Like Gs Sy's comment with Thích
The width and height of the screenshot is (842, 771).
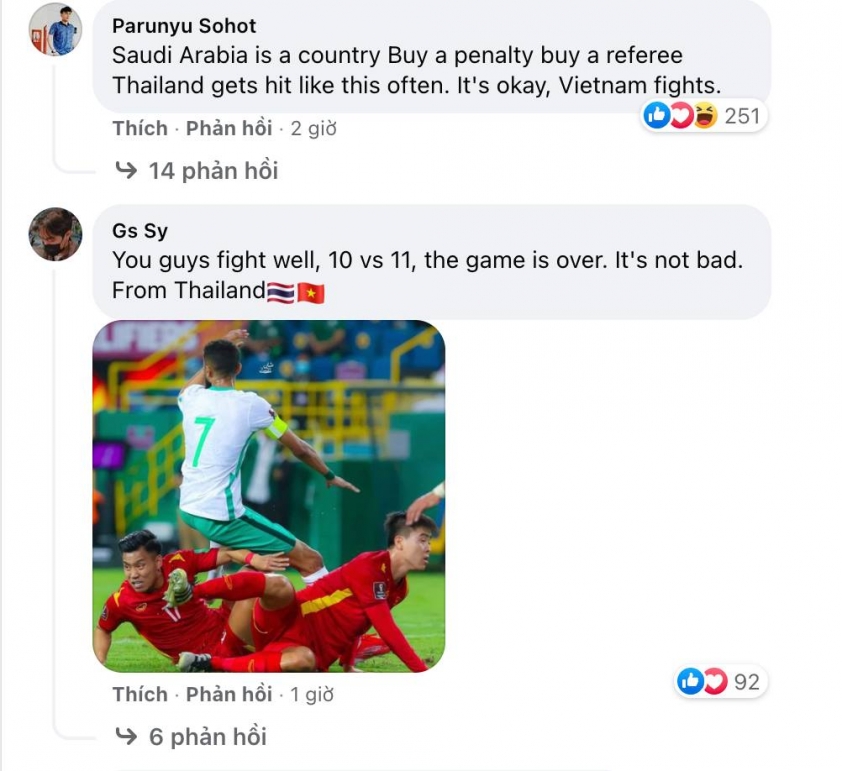click(x=140, y=694)
